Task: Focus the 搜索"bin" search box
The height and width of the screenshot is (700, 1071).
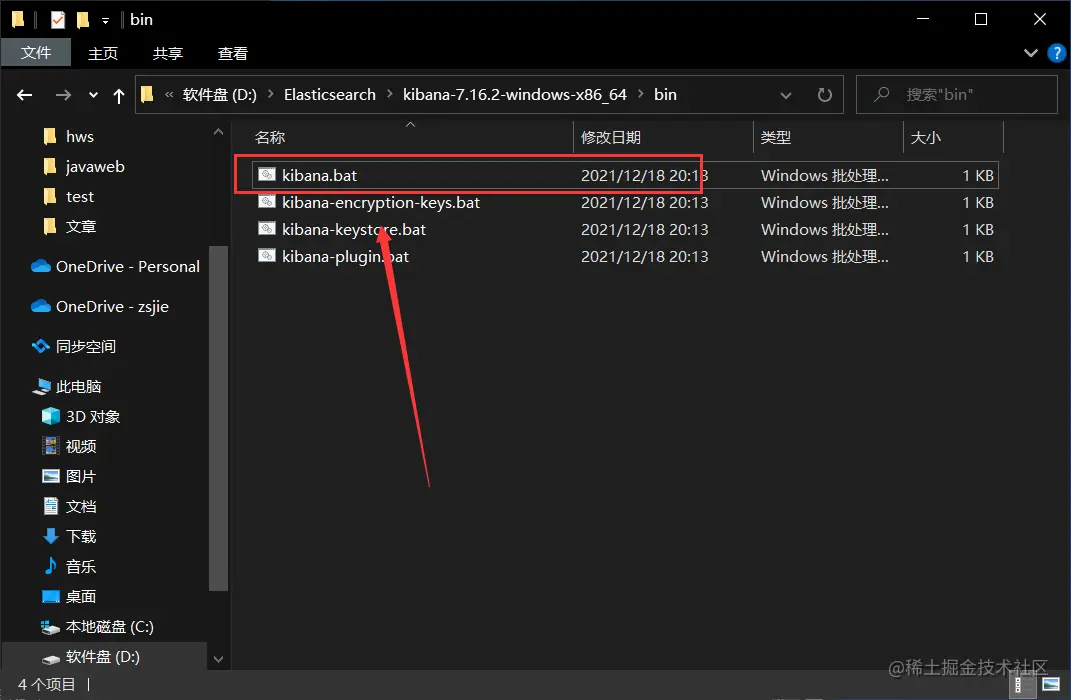Action: point(956,94)
